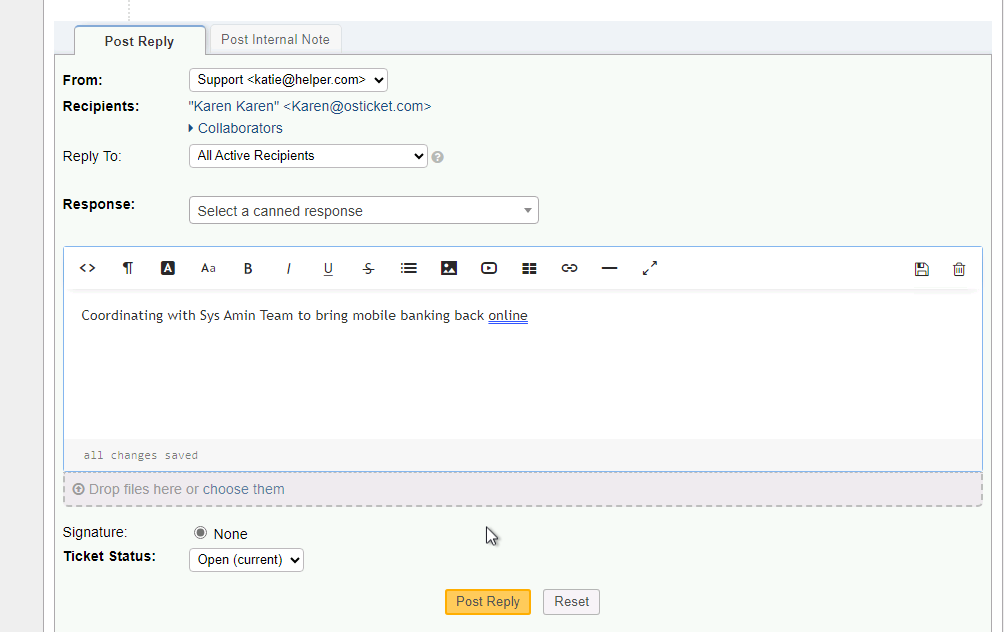Viewport: 1004px width, 632px height.
Task: Click the Reset button
Action: (x=571, y=602)
